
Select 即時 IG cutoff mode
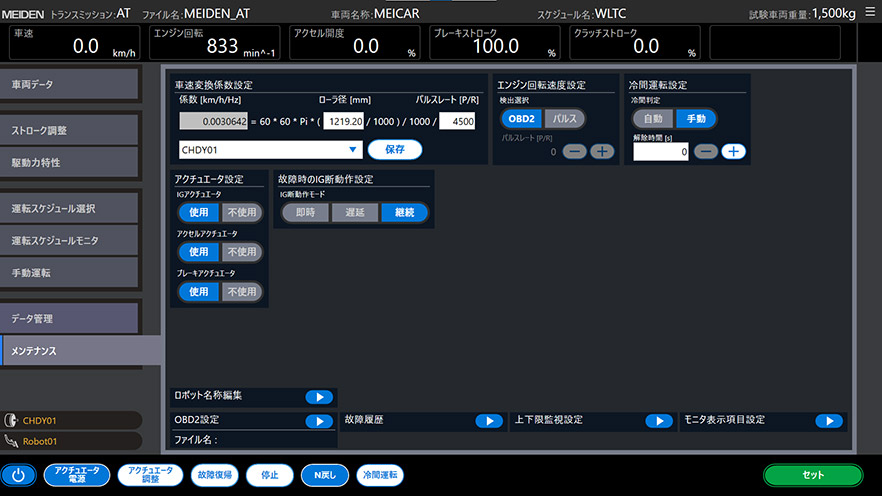305,213
